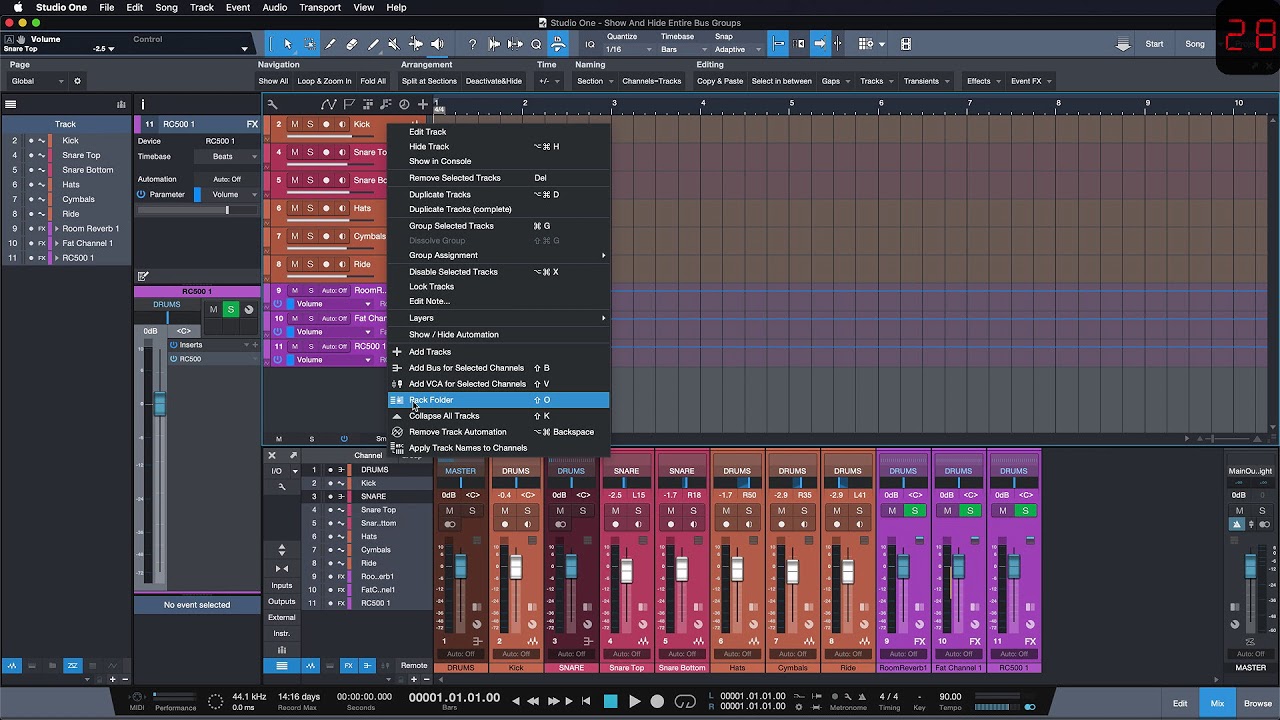
Task: Click the Remote button in console
Action: [414, 665]
